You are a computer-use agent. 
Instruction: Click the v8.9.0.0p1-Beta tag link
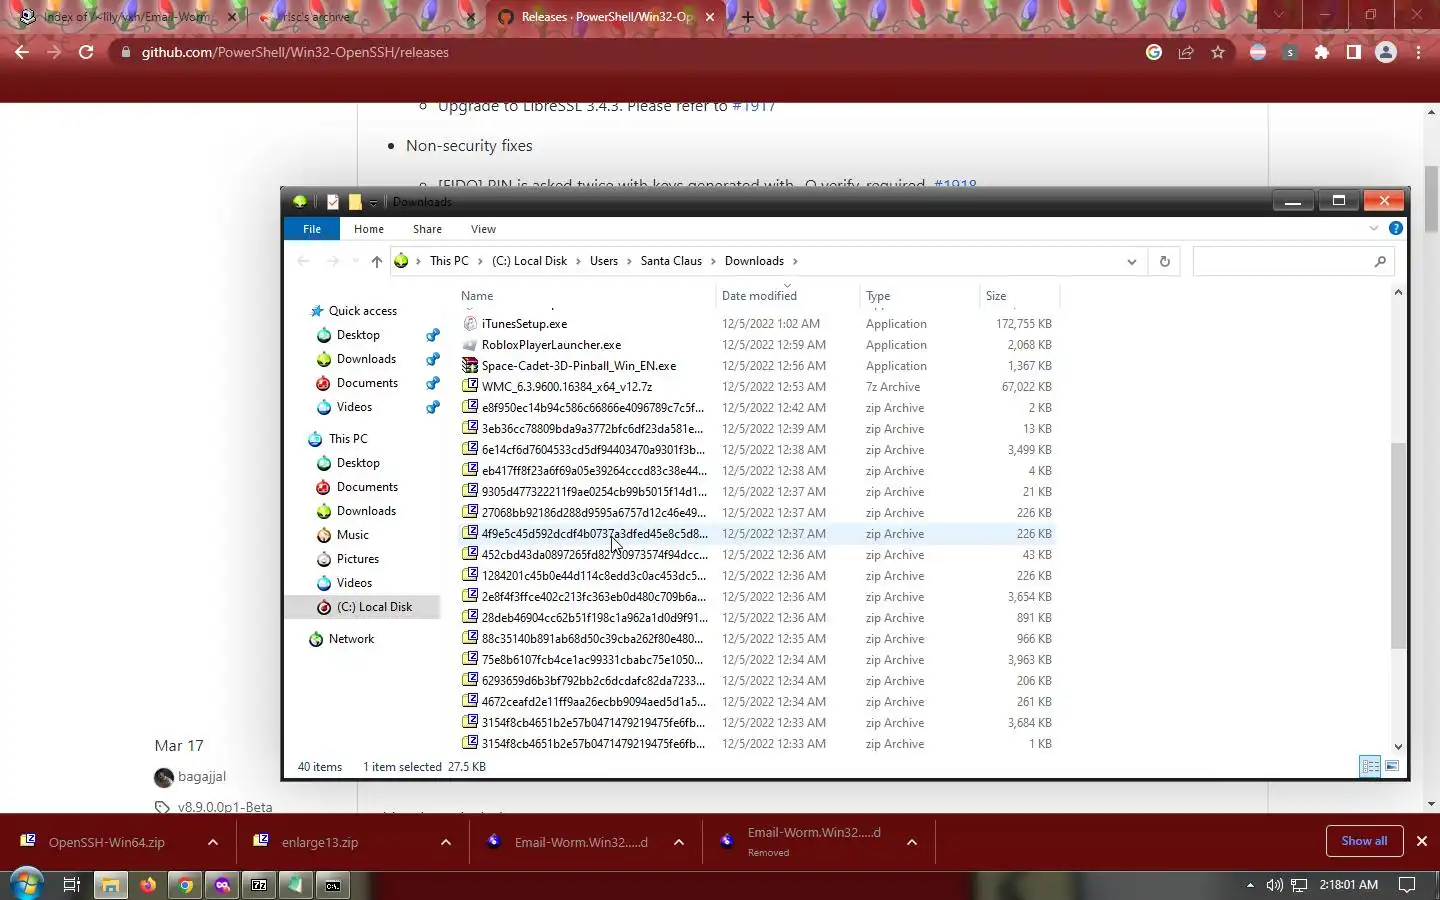(225, 807)
